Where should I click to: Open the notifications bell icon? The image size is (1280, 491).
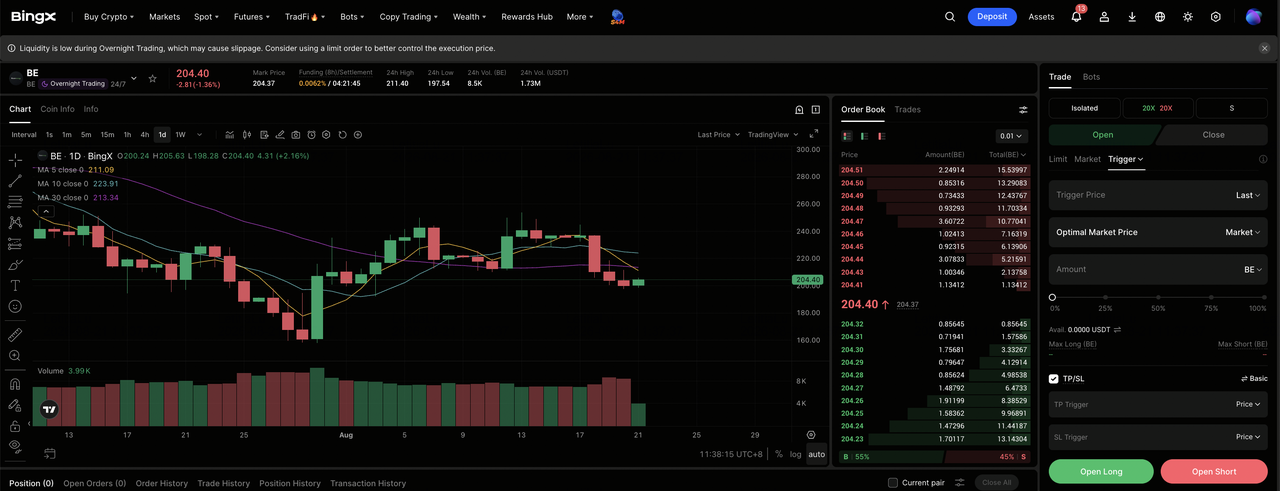pyautogui.click(x=1076, y=17)
